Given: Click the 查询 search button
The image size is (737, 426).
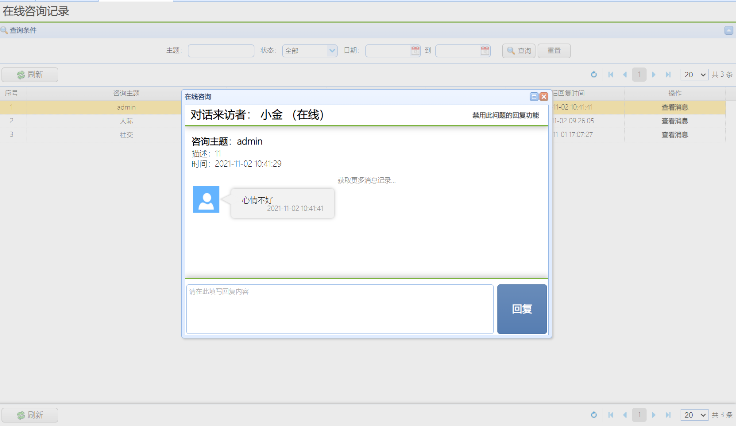Looking at the screenshot, I should 518,50.
